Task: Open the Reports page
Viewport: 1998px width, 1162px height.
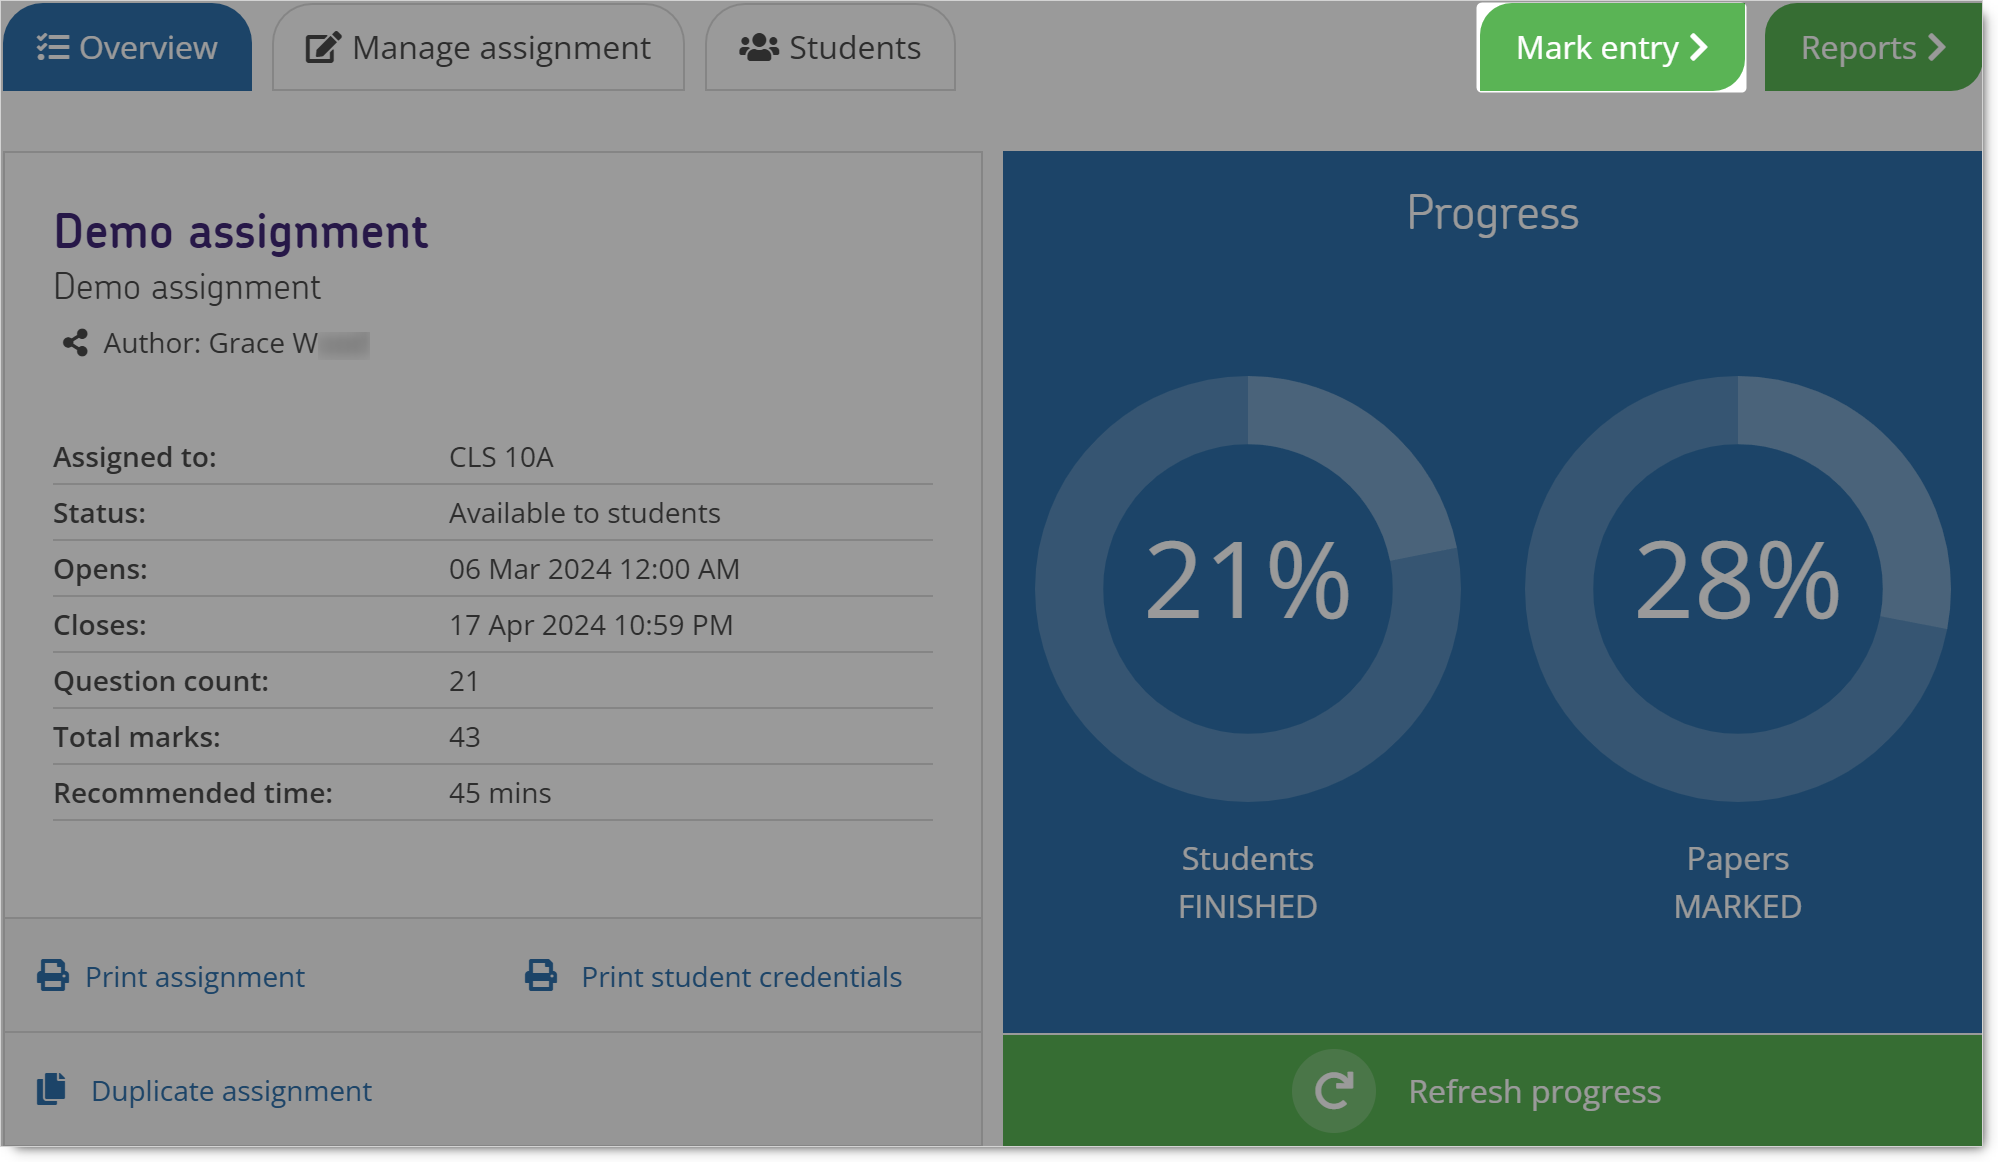Action: click(1858, 47)
